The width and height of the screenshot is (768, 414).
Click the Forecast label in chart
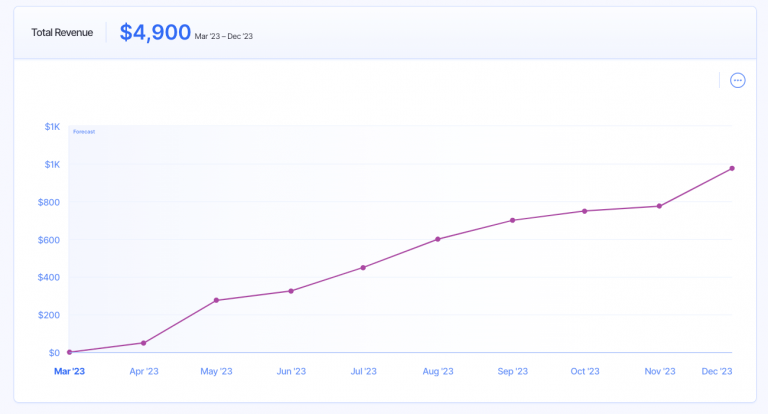point(84,131)
